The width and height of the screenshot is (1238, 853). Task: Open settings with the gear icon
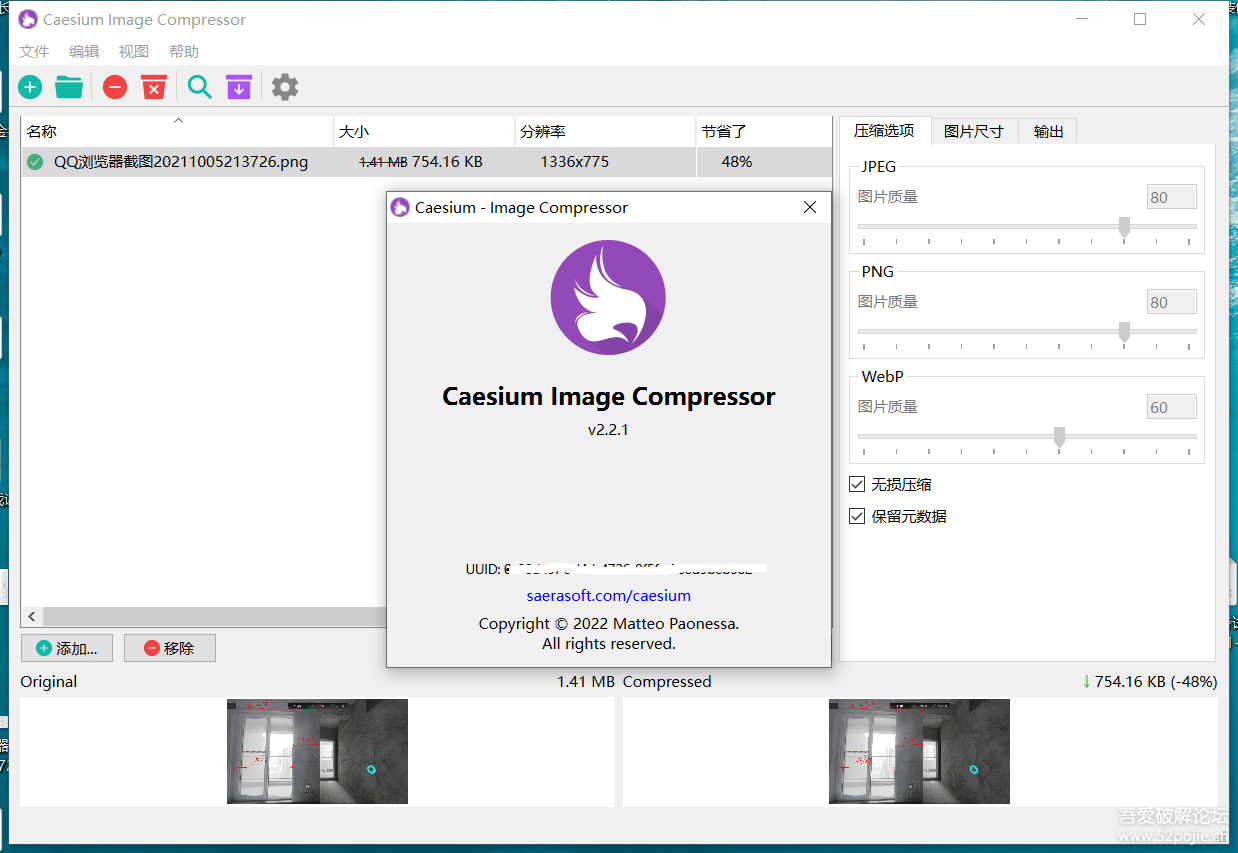click(285, 88)
